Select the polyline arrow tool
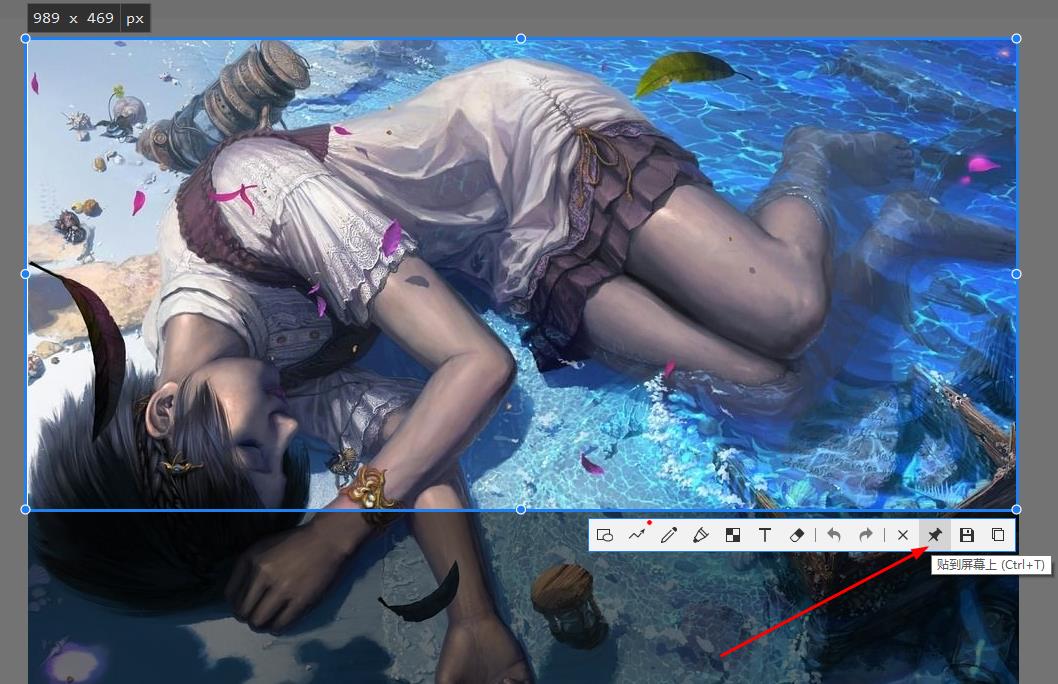 [x=638, y=534]
